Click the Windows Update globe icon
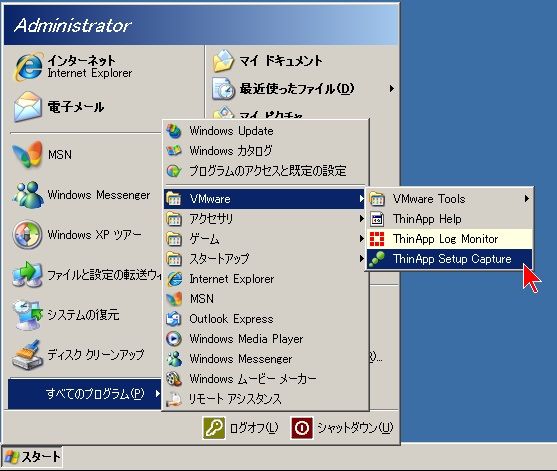Screen dimensions: 557x471 [x=174, y=131]
